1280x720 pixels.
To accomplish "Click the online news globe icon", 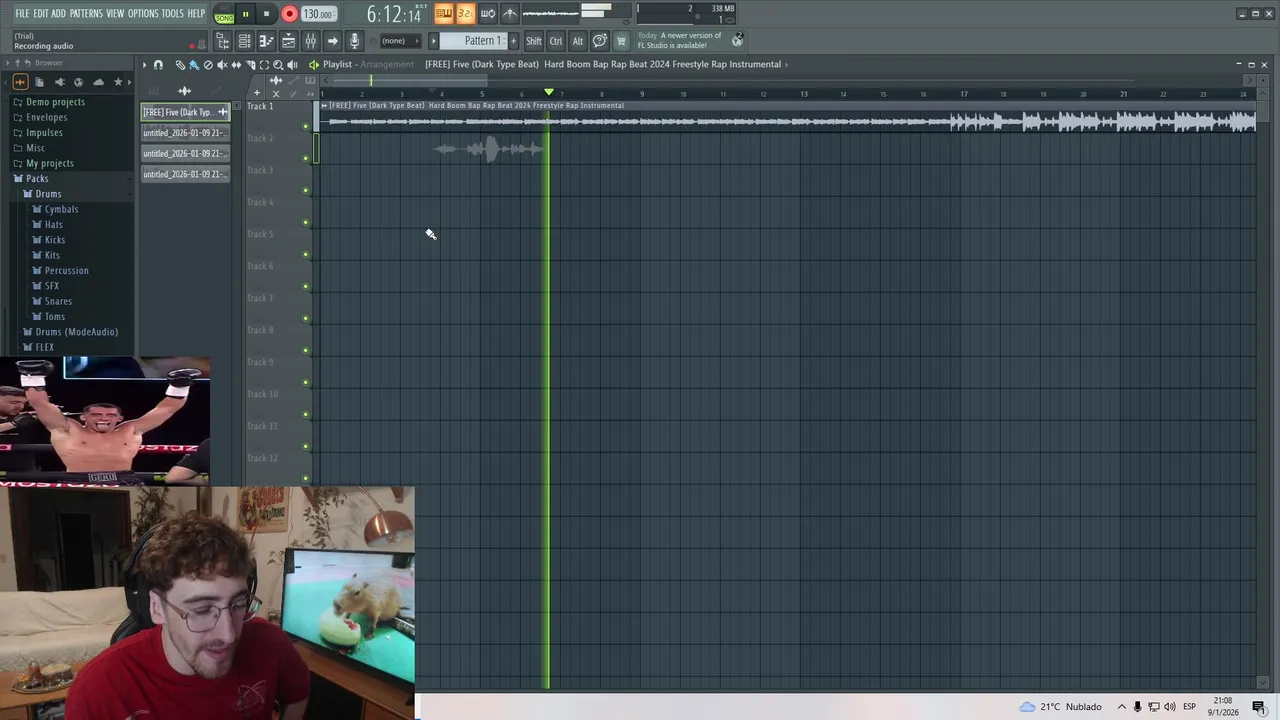I will (738, 40).
